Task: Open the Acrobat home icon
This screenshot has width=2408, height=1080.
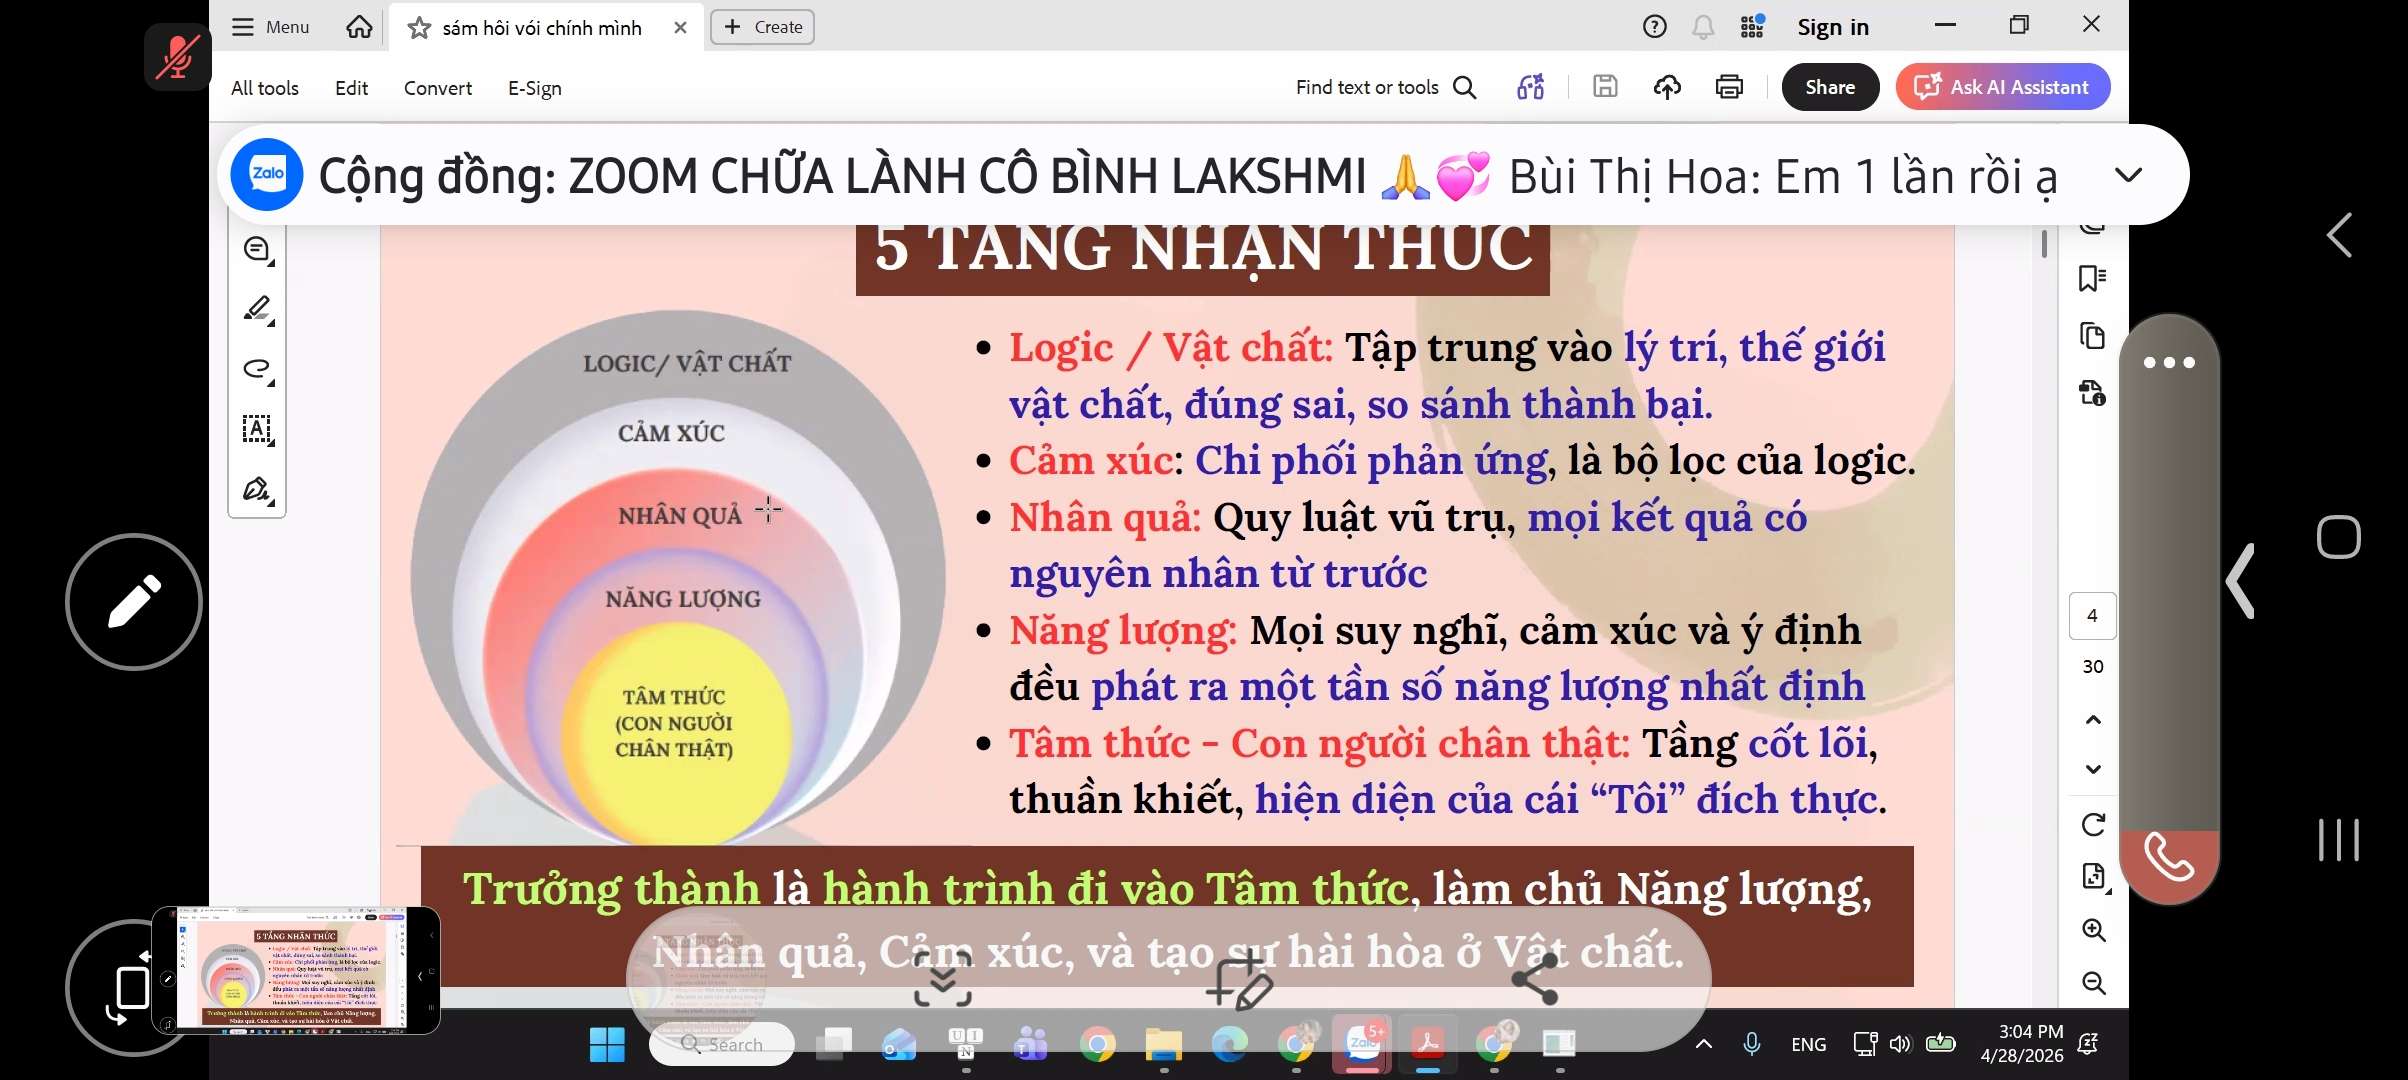Action: 359,27
